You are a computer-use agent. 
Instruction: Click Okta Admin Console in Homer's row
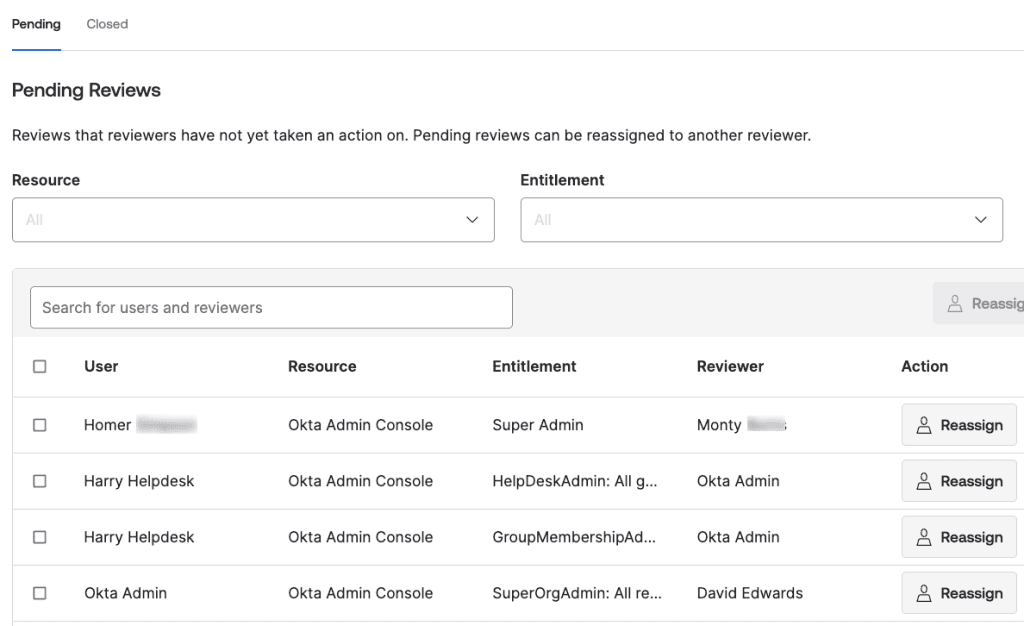(360, 425)
